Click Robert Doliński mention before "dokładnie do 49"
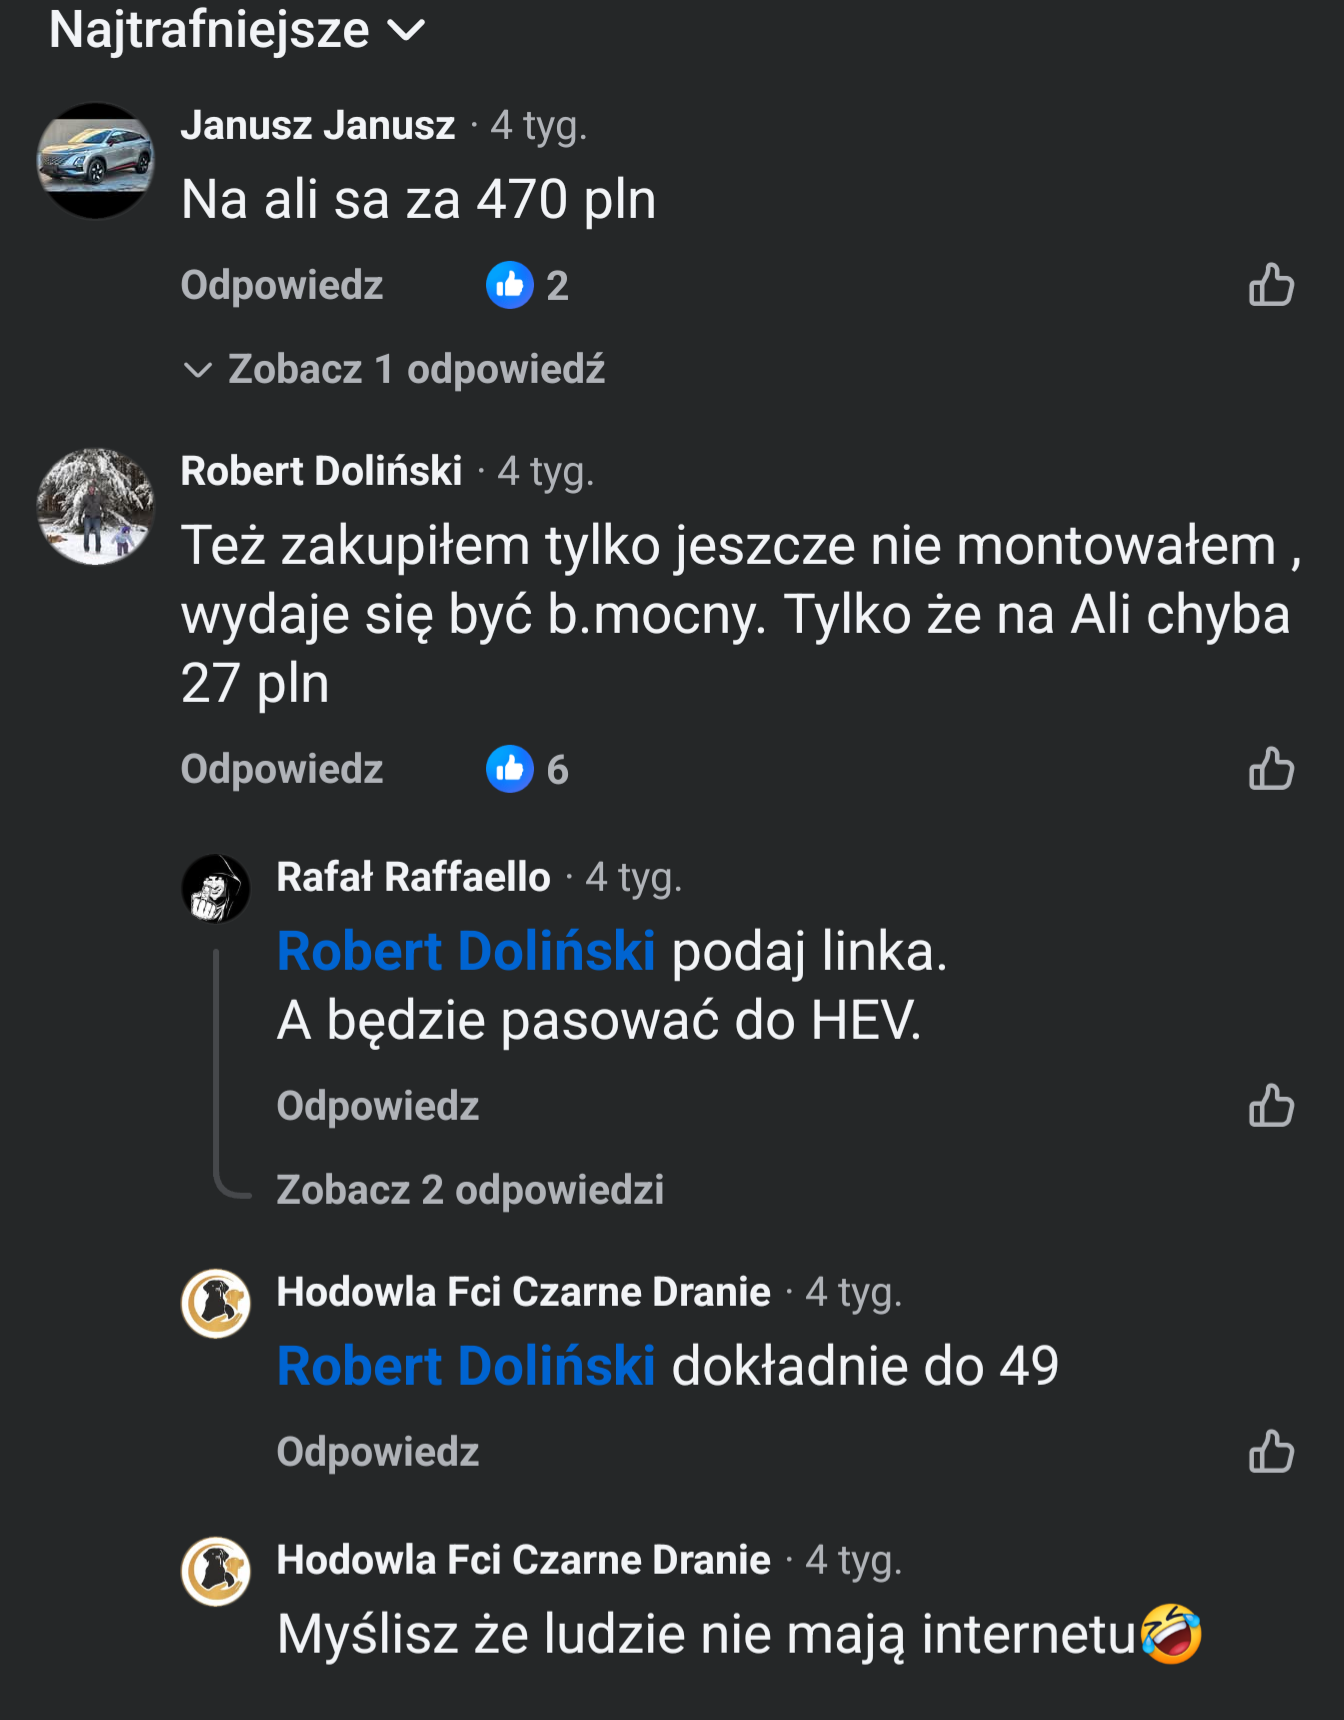The width and height of the screenshot is (1344, 1720). 466,1366
